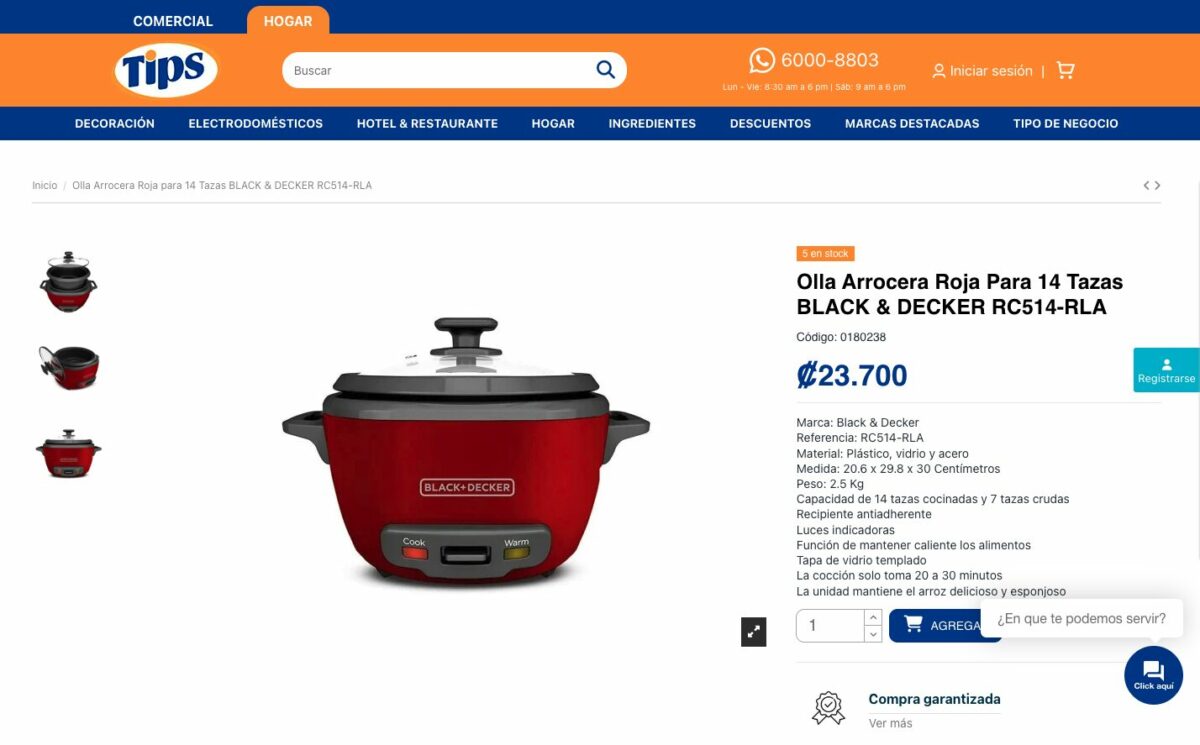This screenshot has height=745, width=1200.
Task: Open the ELECTRODOMÉSTICOS menu
Action: pyautogui.click(x=256, y=123)
